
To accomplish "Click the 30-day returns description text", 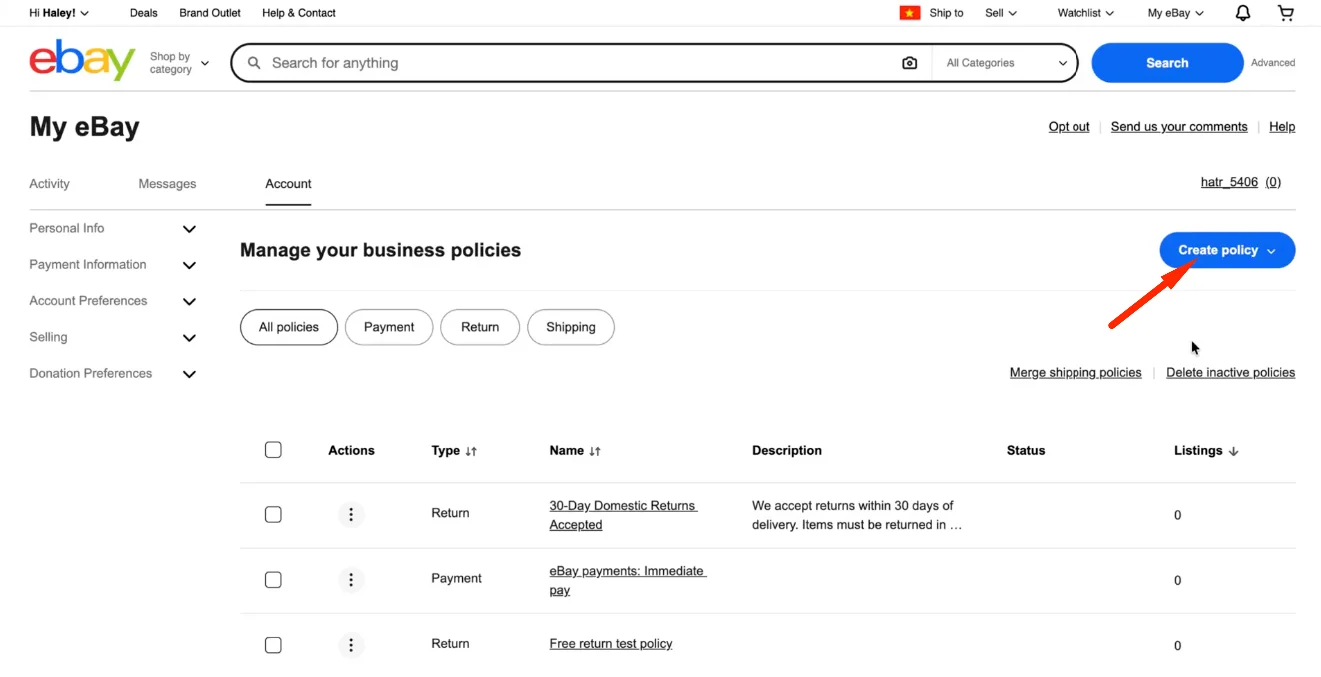I will pyautogui.click(x=857, y=515).
